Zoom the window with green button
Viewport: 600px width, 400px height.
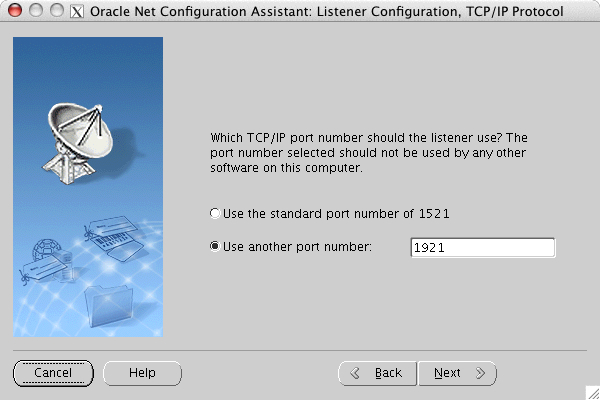(x=54, y=11)
